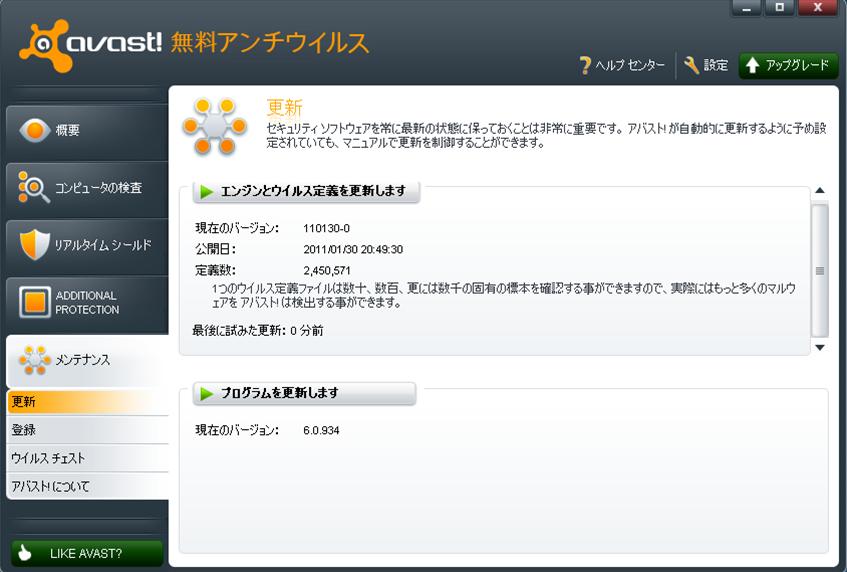847x572 pixels.
Task: Click the scrollbar thumb in definitions panel
Action: tap(819, 270)
